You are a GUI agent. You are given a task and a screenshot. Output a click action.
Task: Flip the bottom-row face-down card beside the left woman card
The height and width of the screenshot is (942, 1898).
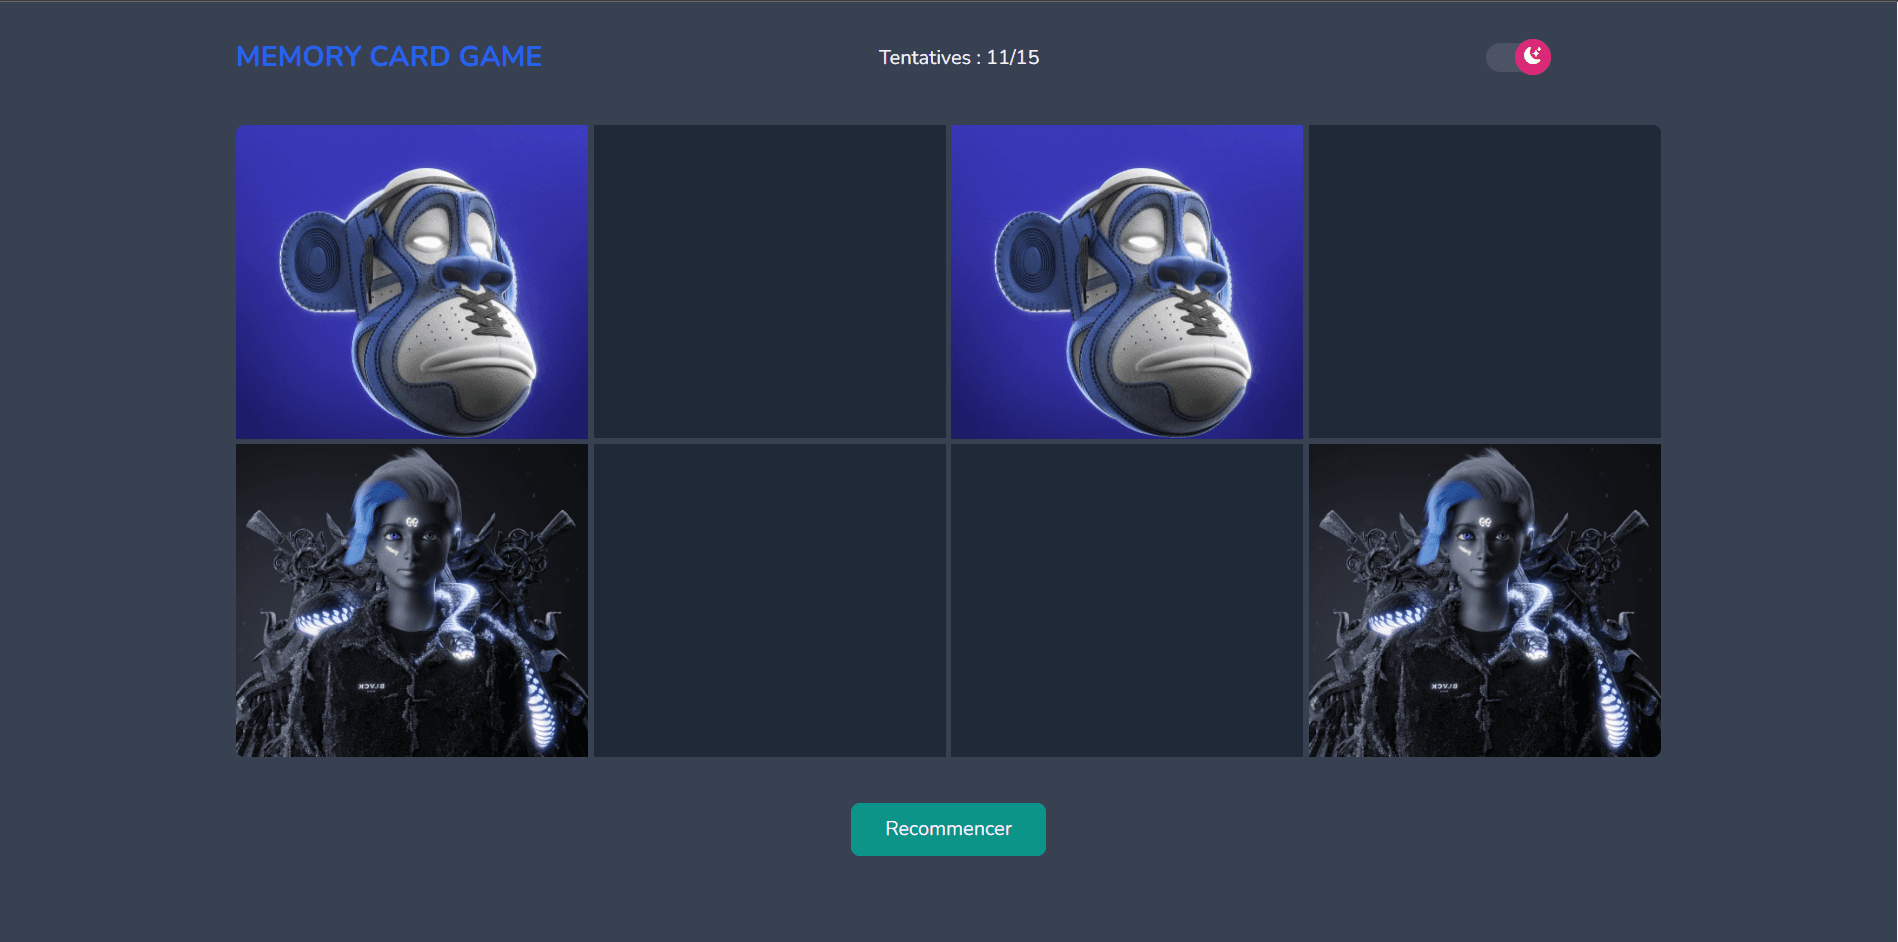click(x=770, y=600)
